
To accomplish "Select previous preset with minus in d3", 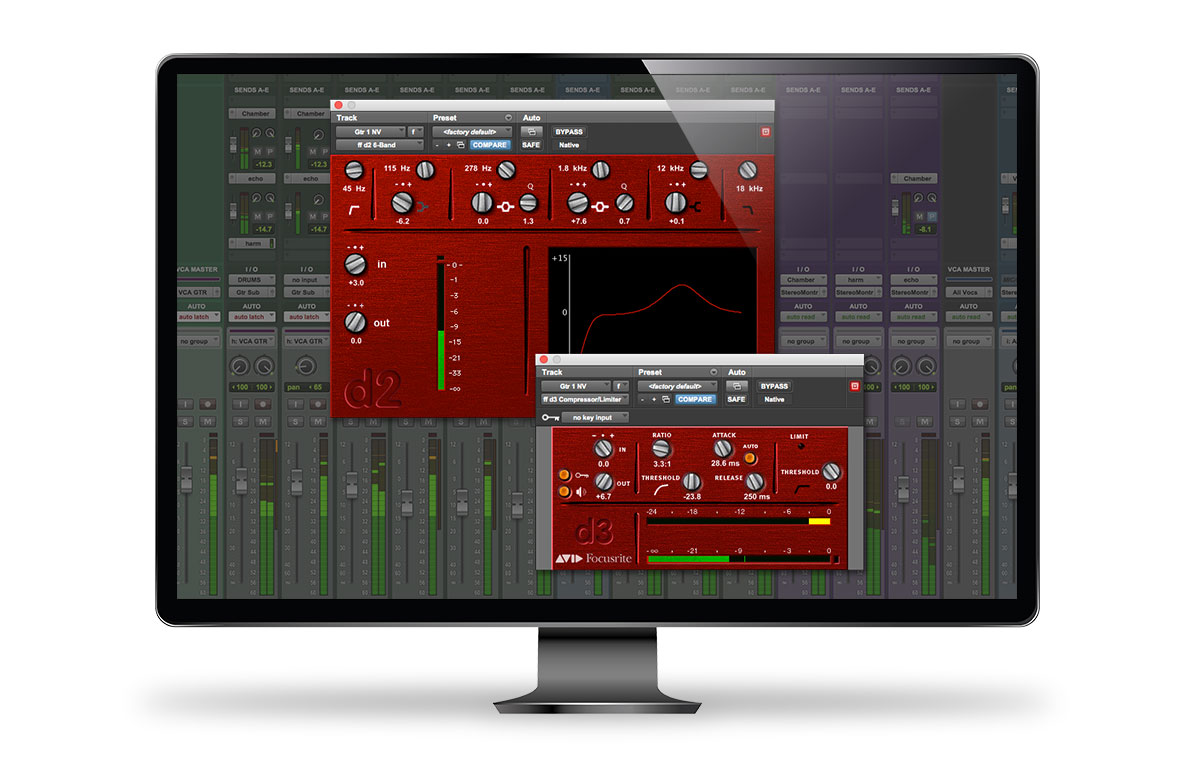I will [642, 400].
